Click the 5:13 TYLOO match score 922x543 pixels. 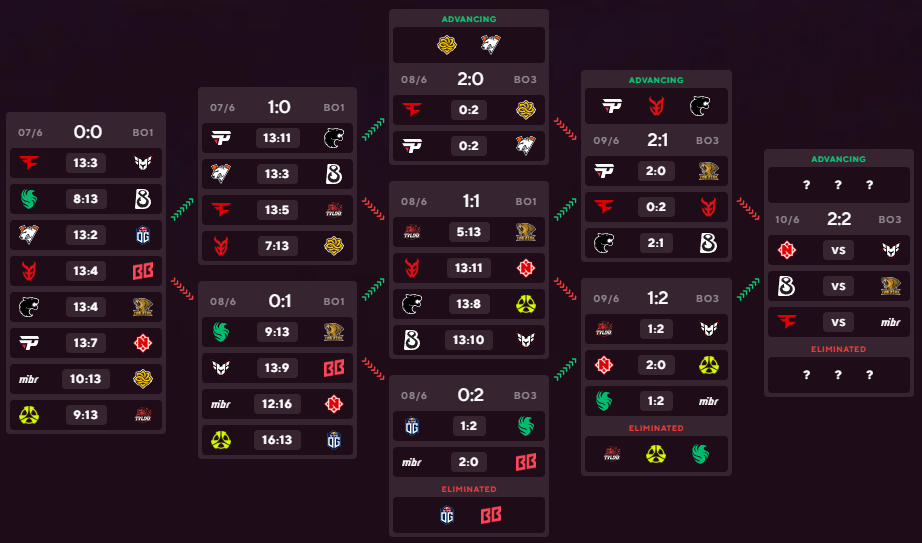click(x=469, y=232)
